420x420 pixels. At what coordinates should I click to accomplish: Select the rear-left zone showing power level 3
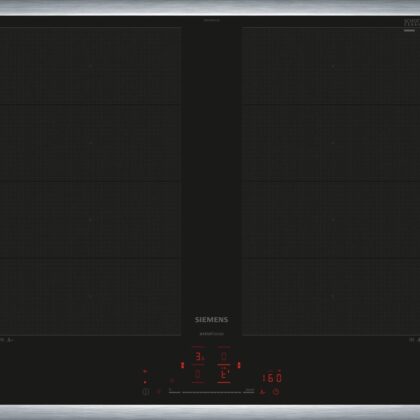pyautogui.click(x=199, y=357)
